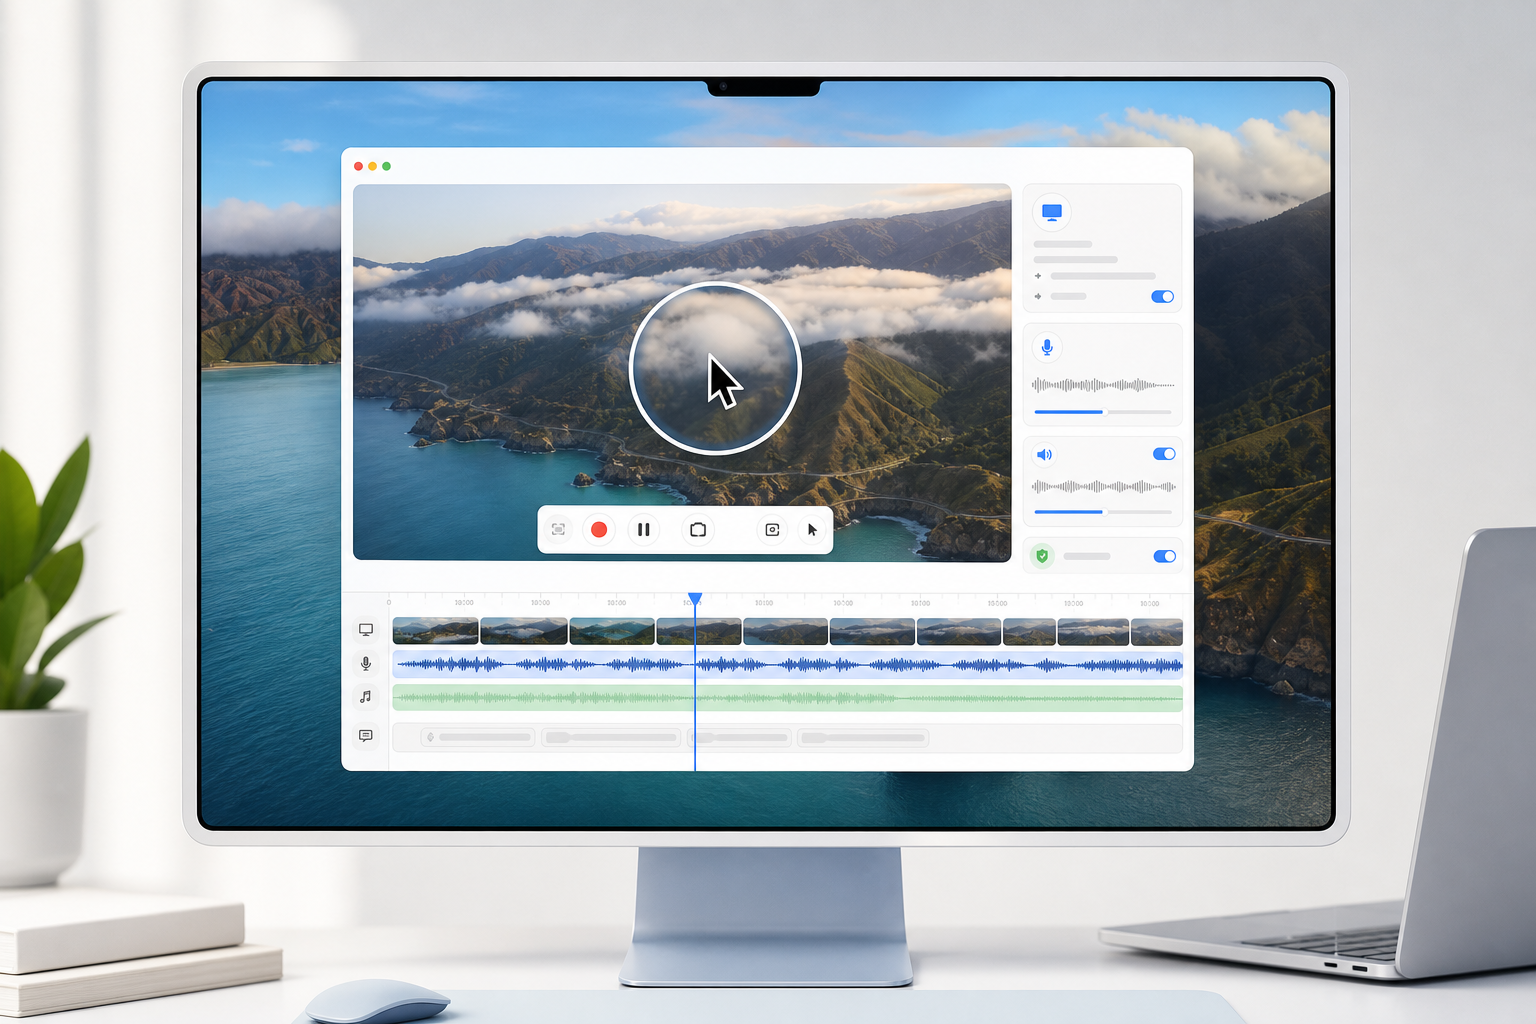
Task: Minimize the recorder window with the yellow button
Action: (x=372, y=166)
